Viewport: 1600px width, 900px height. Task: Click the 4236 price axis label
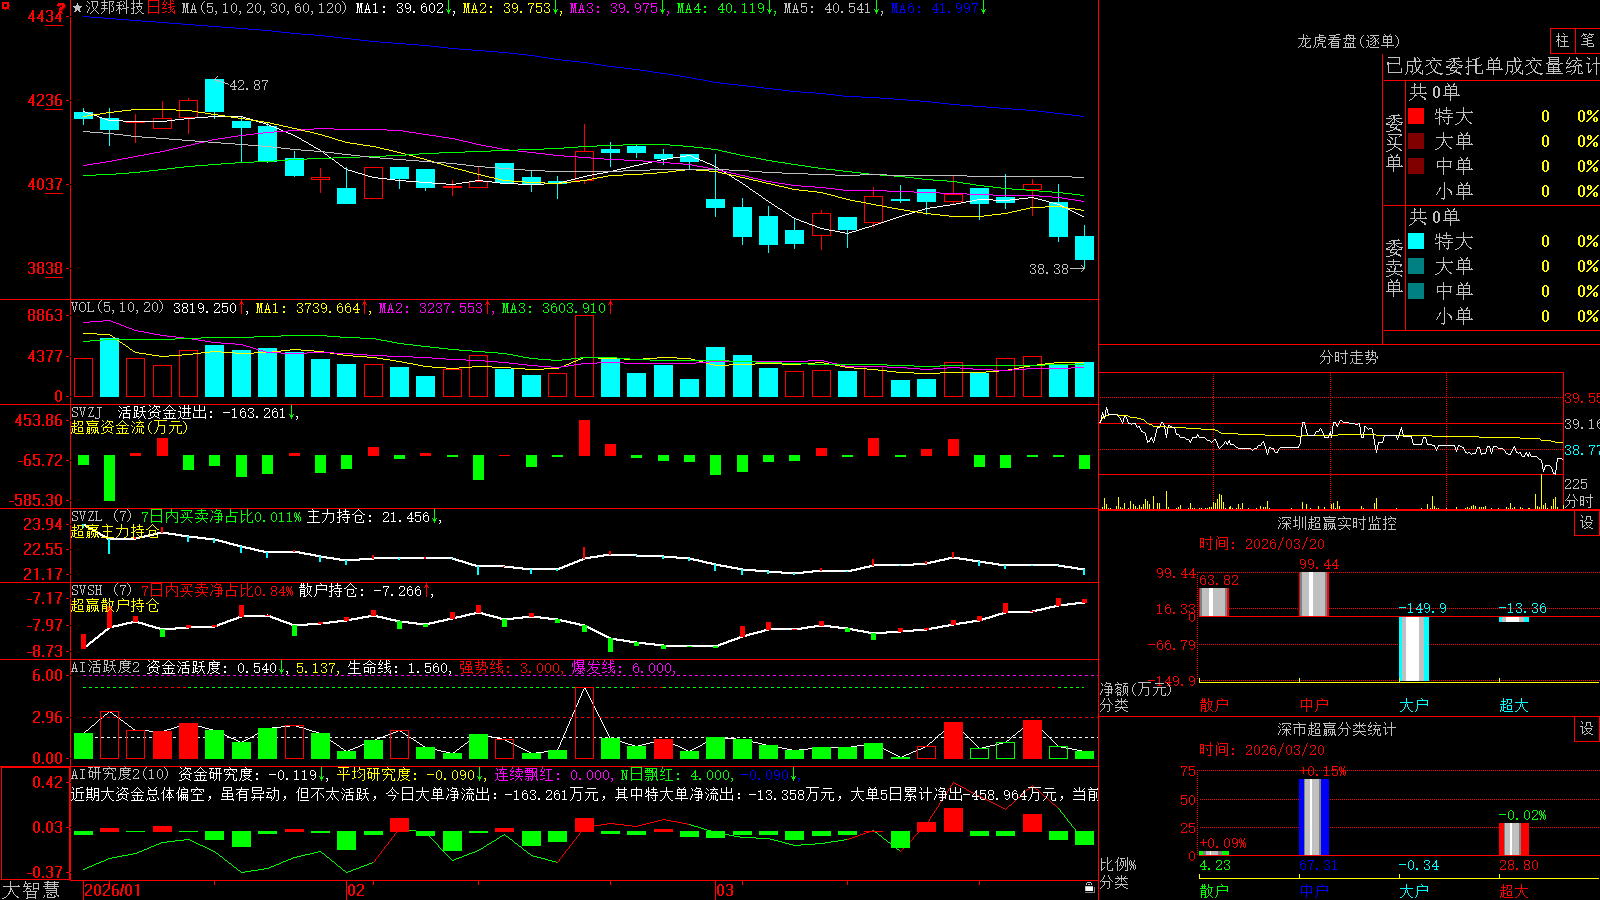pyautogui.click(x=44, y=100)
